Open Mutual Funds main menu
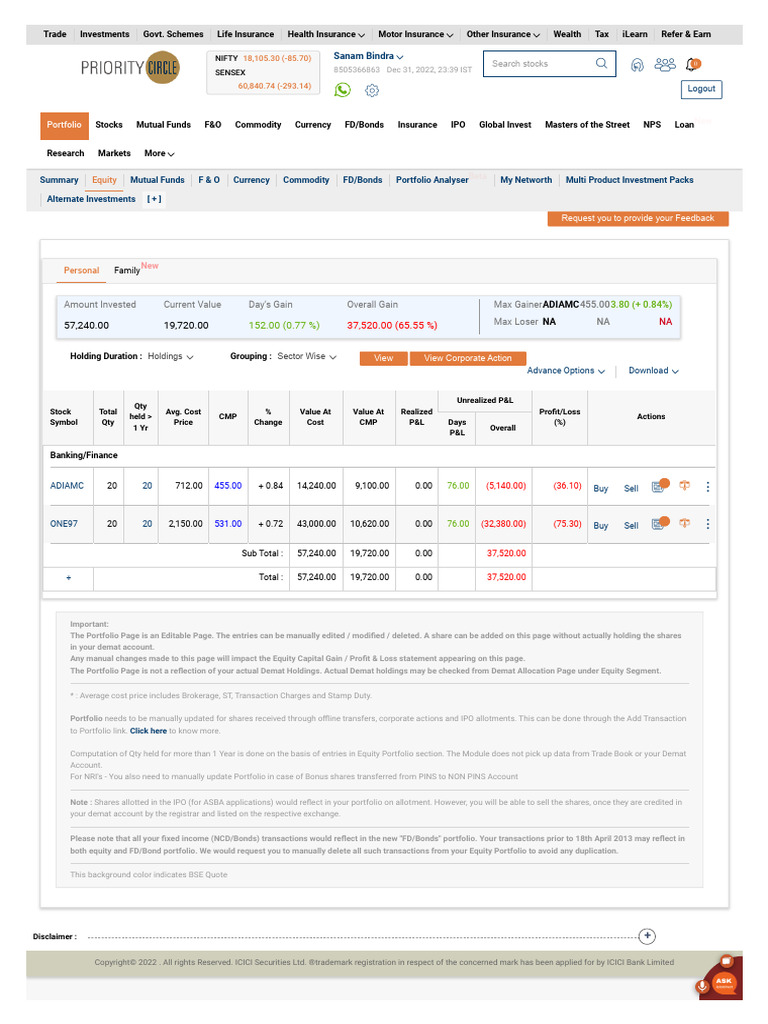This screenshot has height=1024, width=768. pyautogui.click(x=163, y=125)
